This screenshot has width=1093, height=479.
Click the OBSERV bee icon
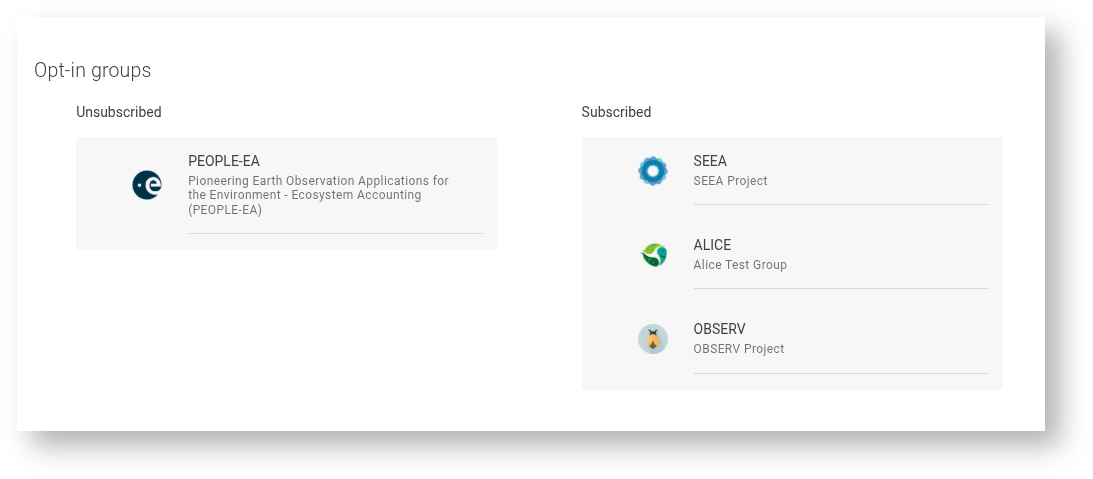click(x=652, y=339)
